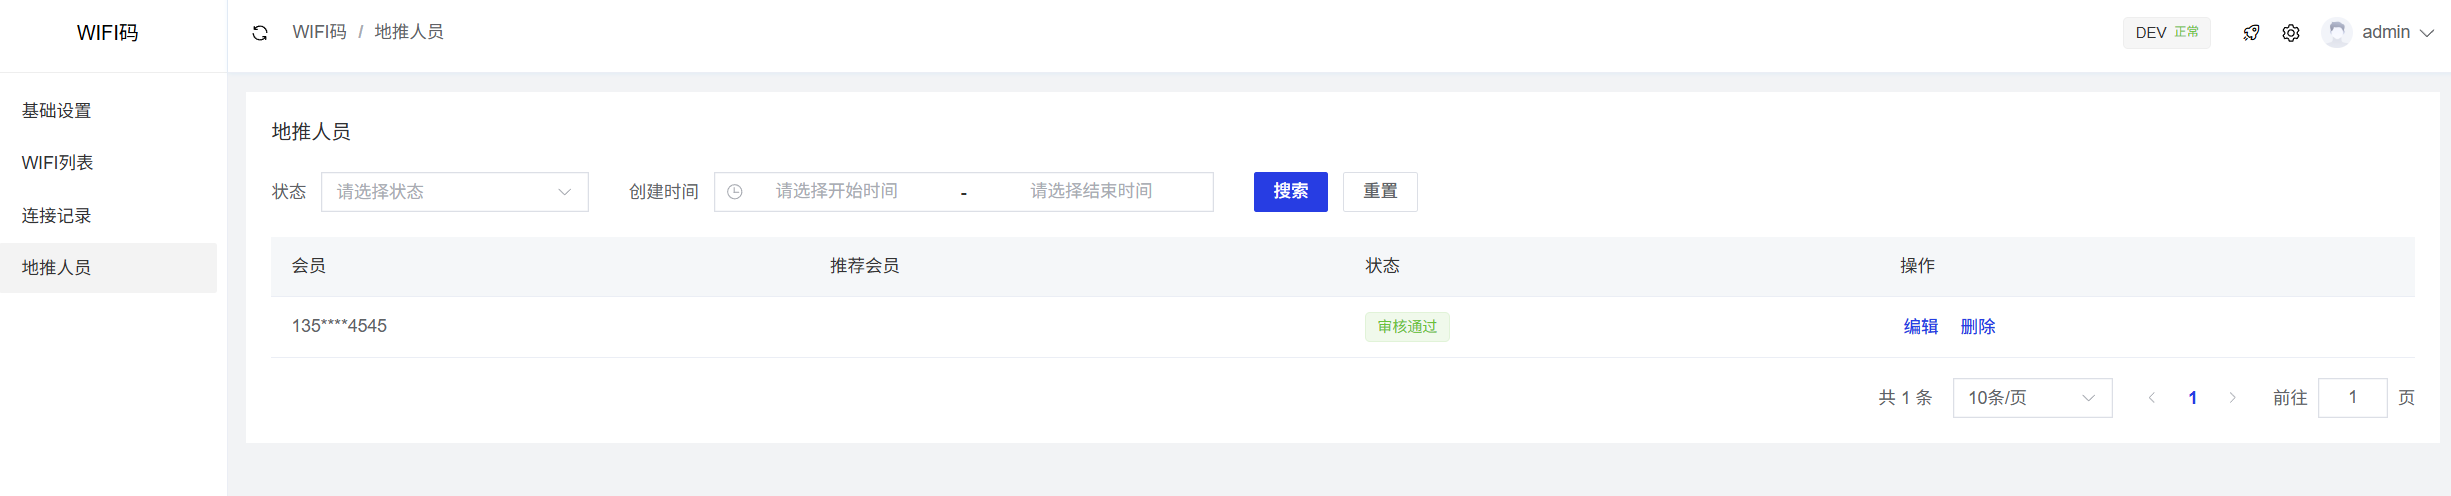Select 连接记录 in the sidebar
The height and width of the screenshot is (496, 2451).
click(57, 216)
